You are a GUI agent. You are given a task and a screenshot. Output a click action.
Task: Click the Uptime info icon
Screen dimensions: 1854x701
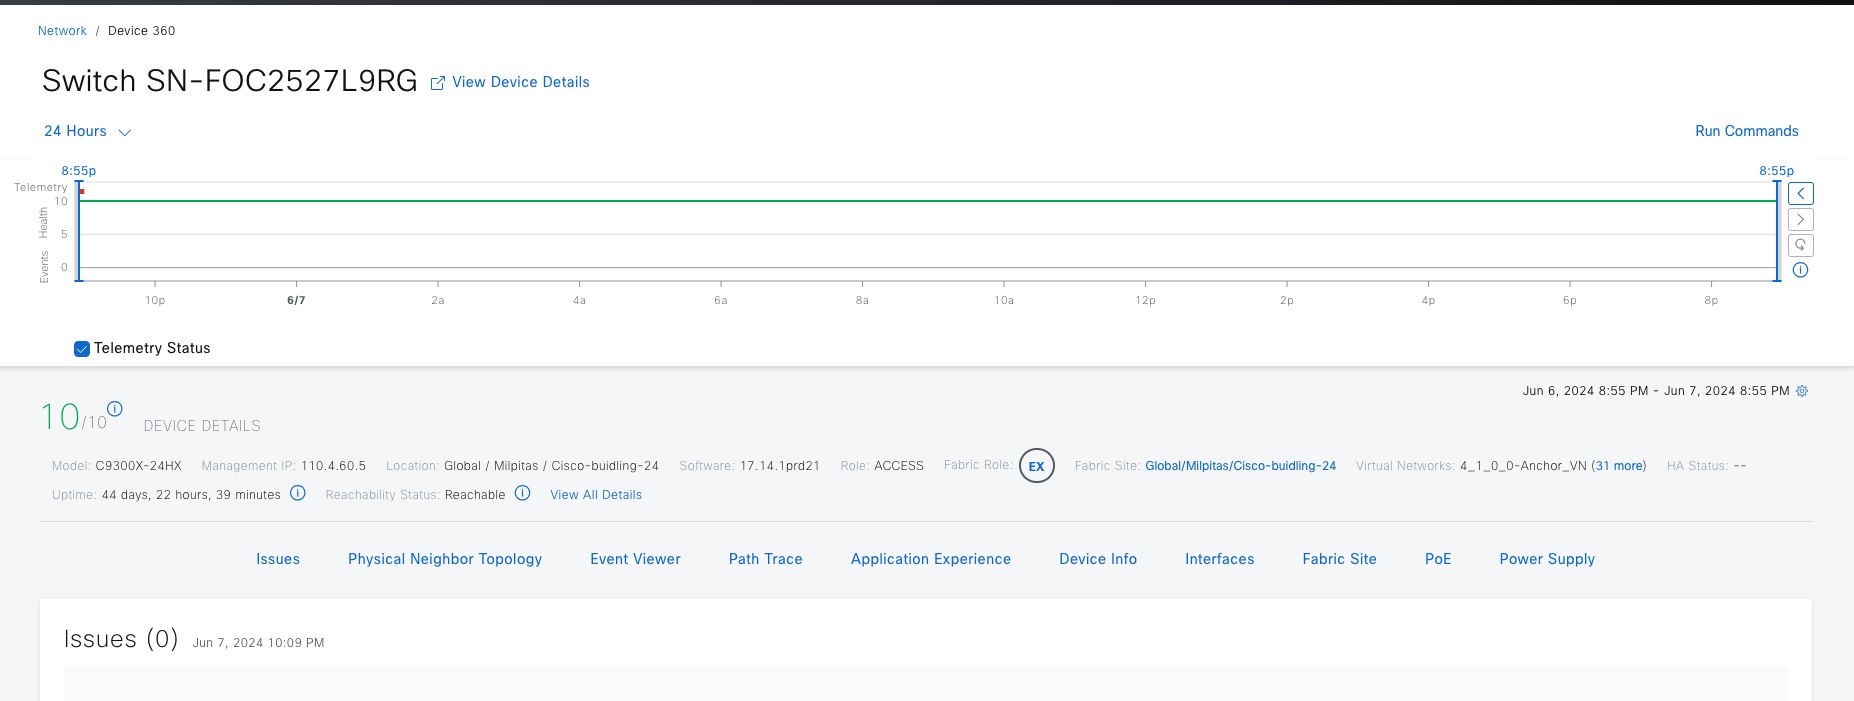(x=297, y=493)
